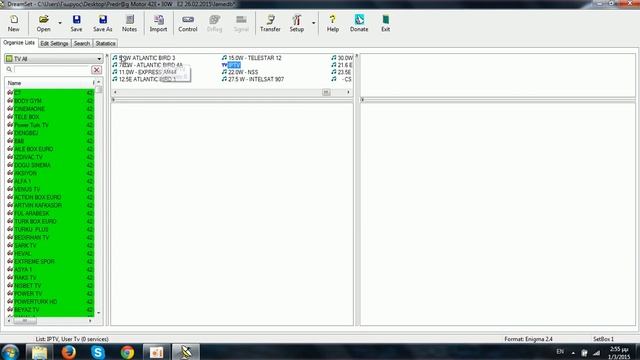Expand the Open button dropdown arrow
This screenshot has width=640, height=360.
[x=60, y=23]
